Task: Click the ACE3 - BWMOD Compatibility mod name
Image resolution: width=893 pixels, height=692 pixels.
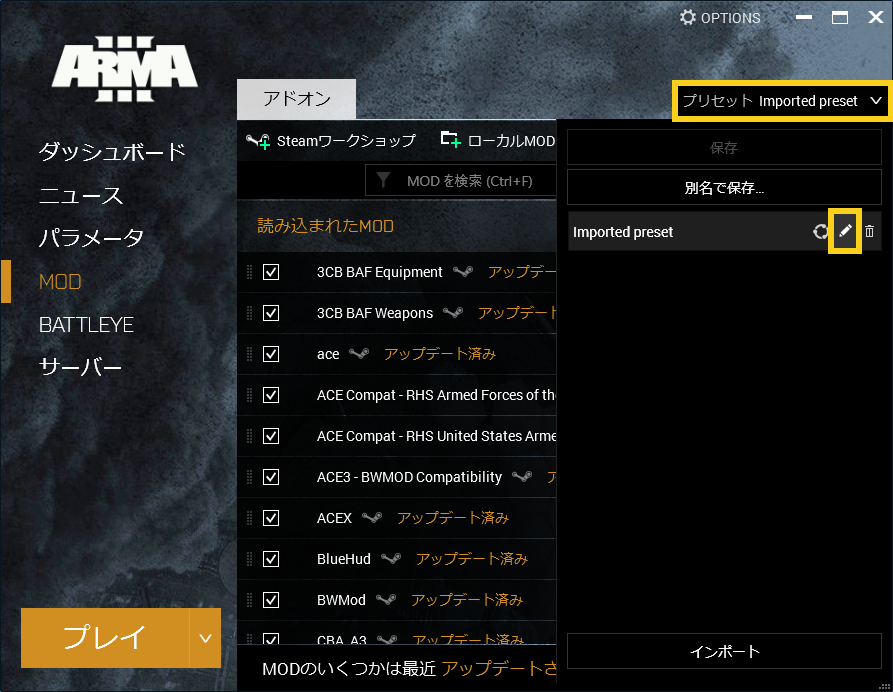Action: (409, 477)
